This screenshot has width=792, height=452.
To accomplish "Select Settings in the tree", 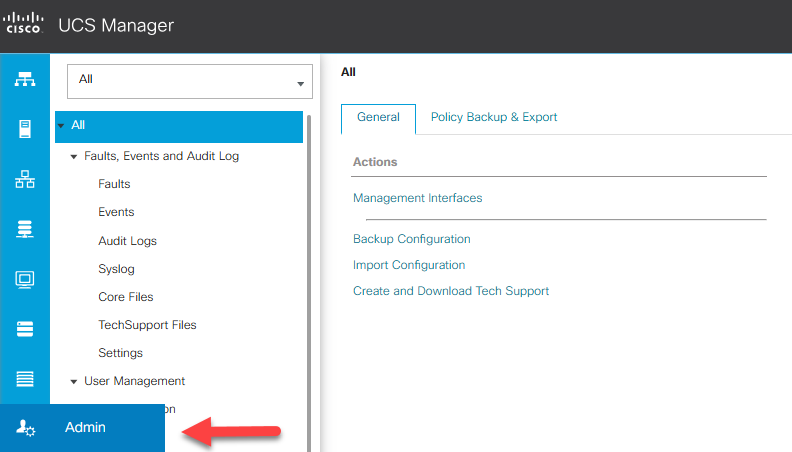I will coord(120,353).
